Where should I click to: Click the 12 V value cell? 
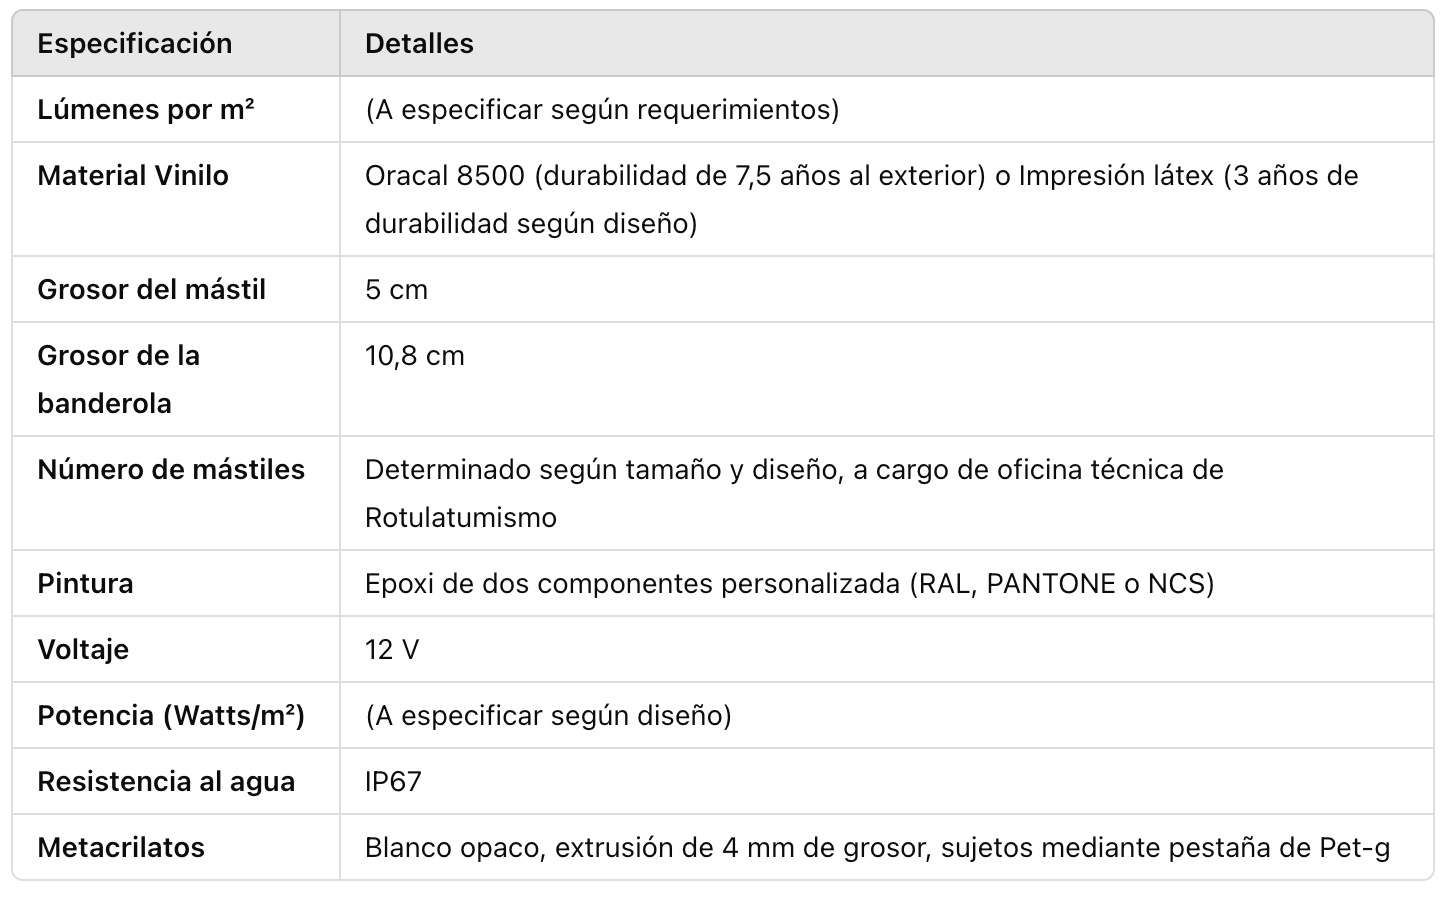(392, 650)
